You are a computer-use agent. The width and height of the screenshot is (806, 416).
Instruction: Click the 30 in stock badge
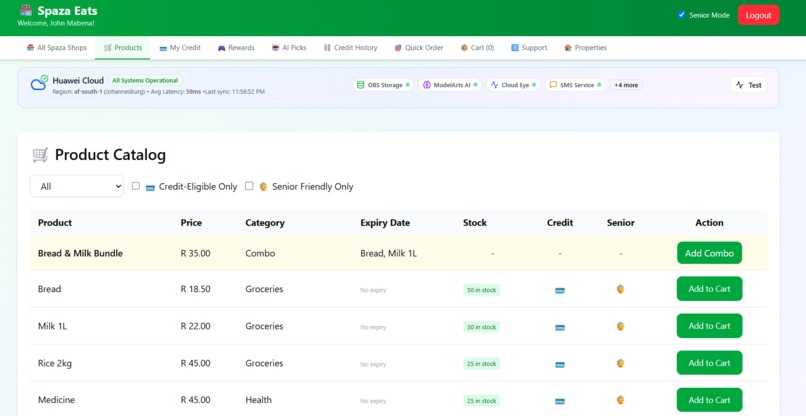point(482,327)
